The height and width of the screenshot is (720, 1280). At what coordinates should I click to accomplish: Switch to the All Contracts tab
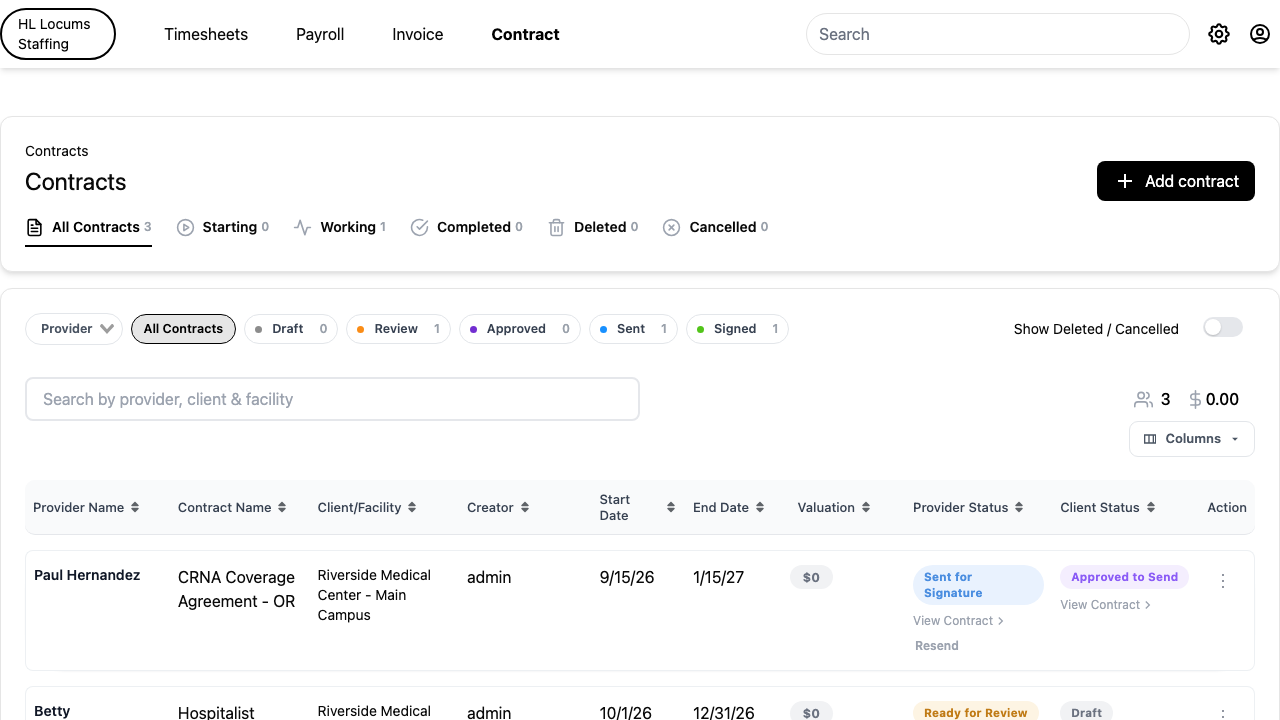click(x=88, y=227)
